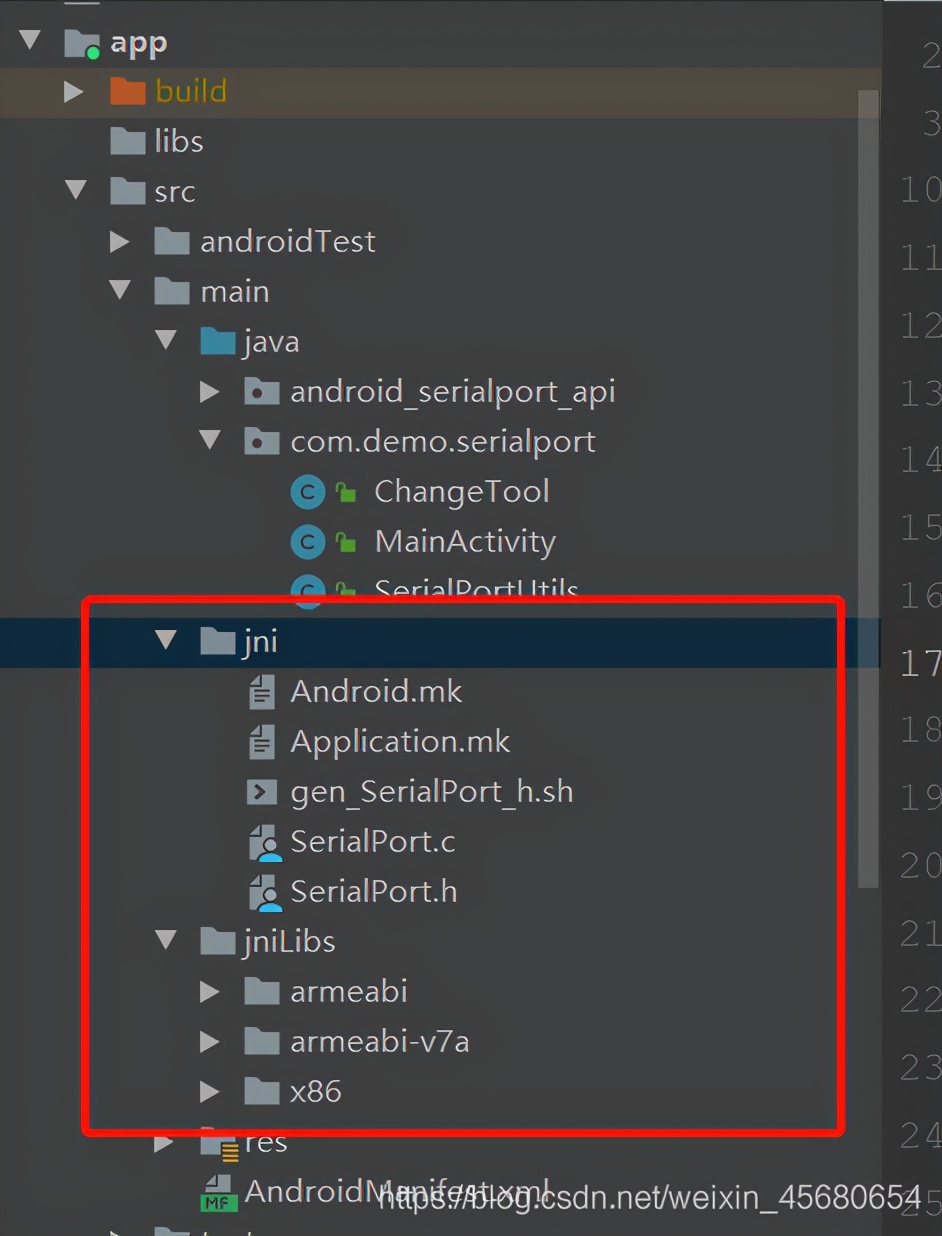Click line number 20 in editor gutter

pyautogui.click(x=920, y=865)
